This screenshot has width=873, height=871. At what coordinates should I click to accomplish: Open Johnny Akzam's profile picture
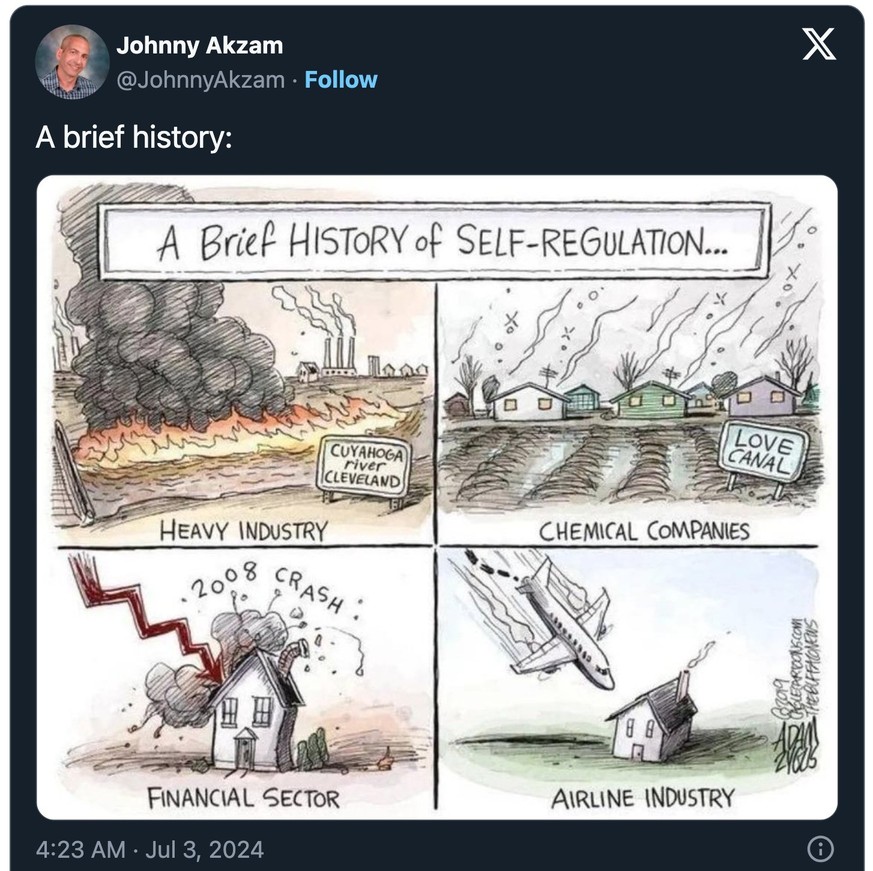tap(72, 61)
